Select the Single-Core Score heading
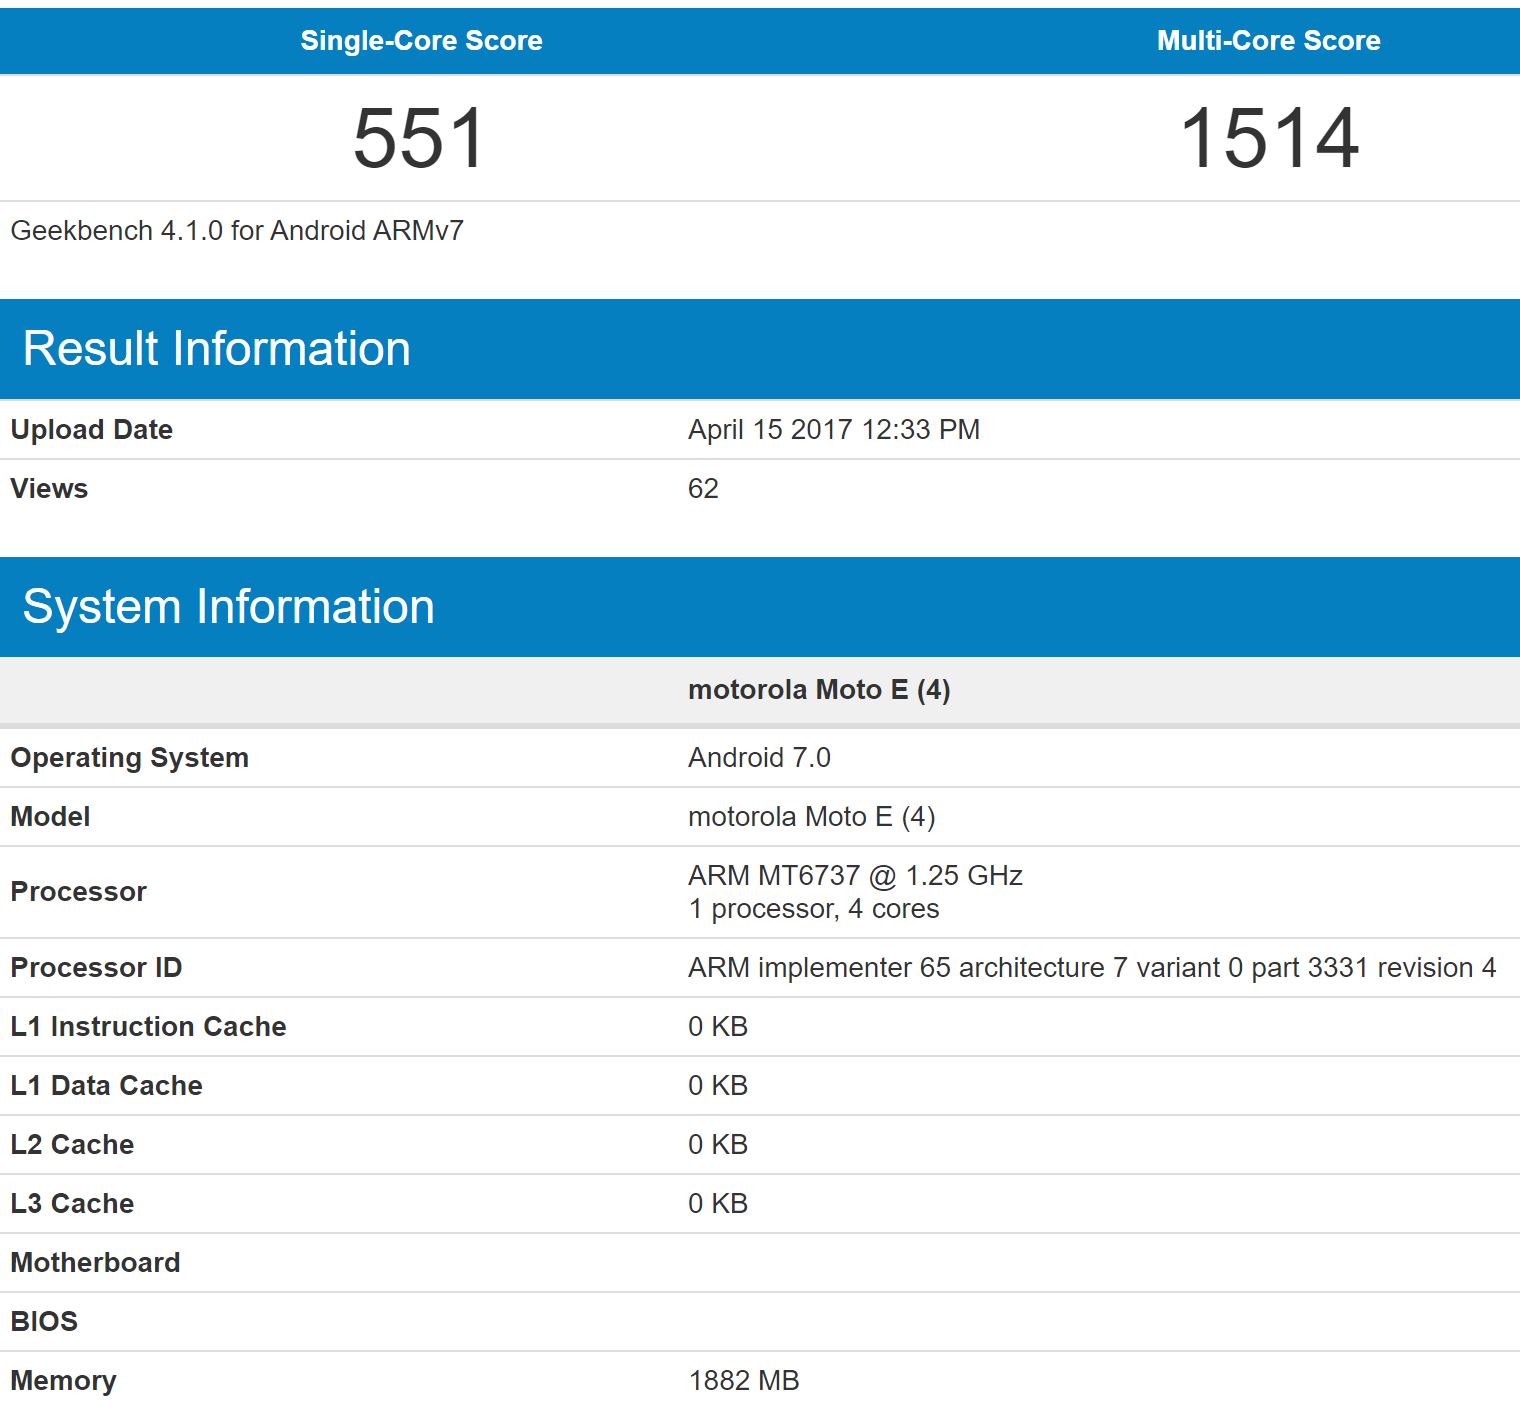 (x=421, y=40)
